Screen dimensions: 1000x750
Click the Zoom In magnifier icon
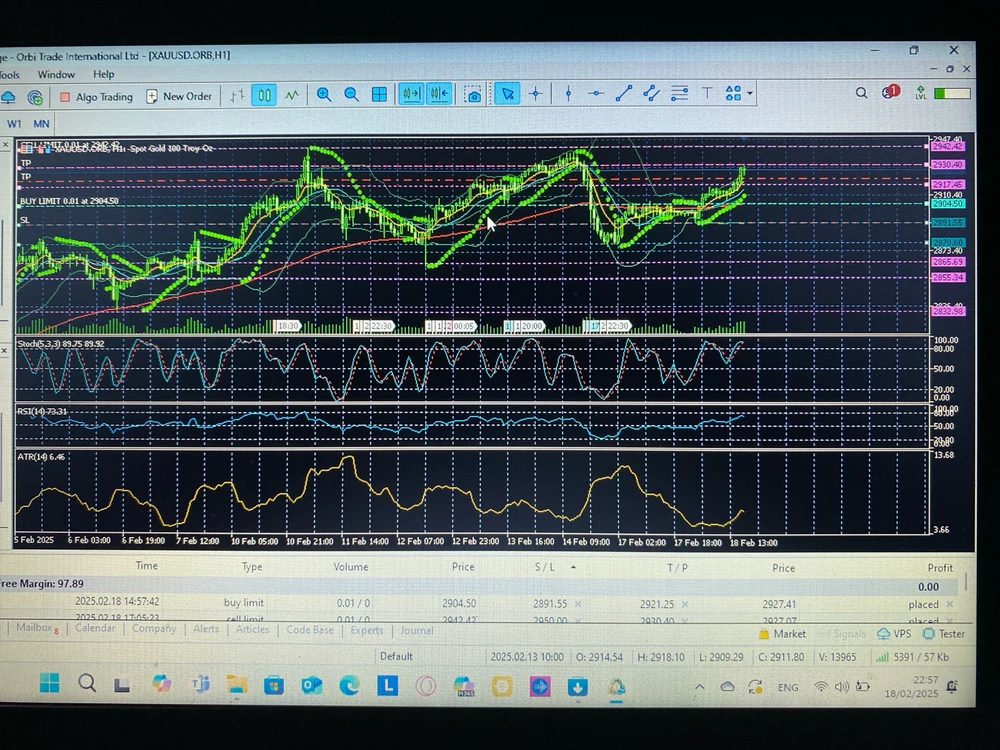[324, 95]
